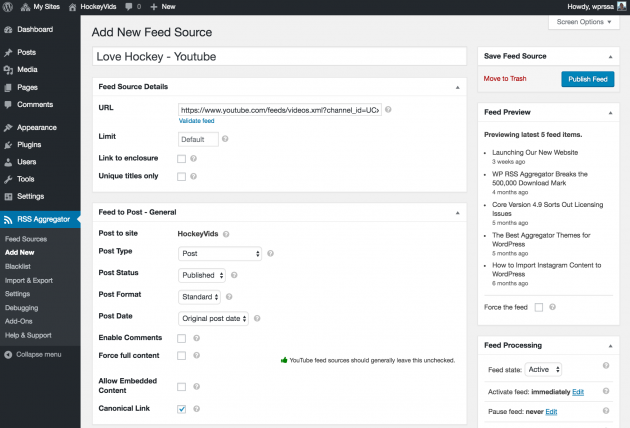630x428 pixels.
Task: Click the Plugins icon in the sidebar
Action: [x=8, y=145]
